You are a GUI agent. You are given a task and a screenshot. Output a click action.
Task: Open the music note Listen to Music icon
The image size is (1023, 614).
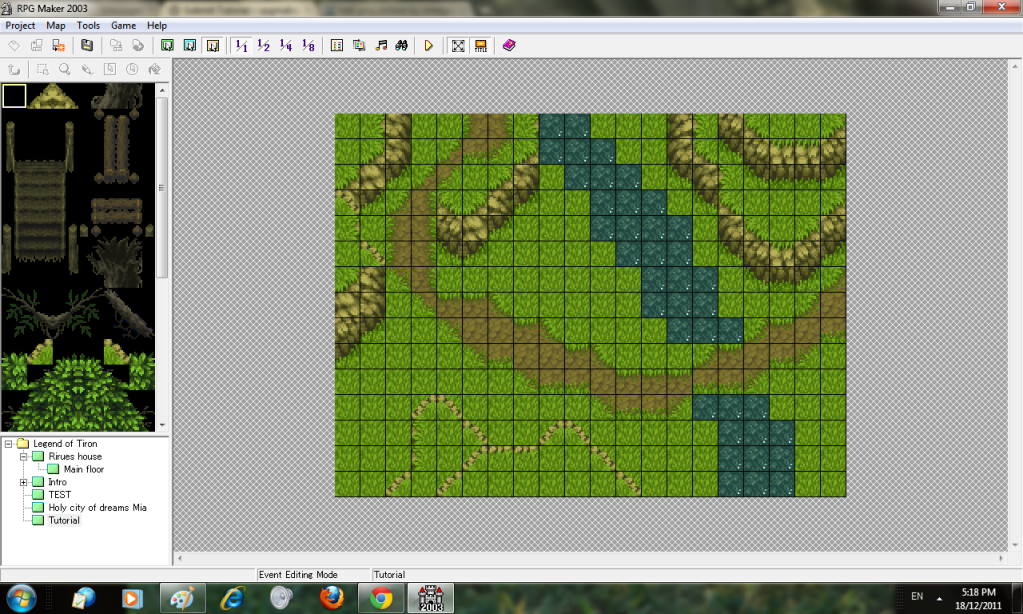381,46
